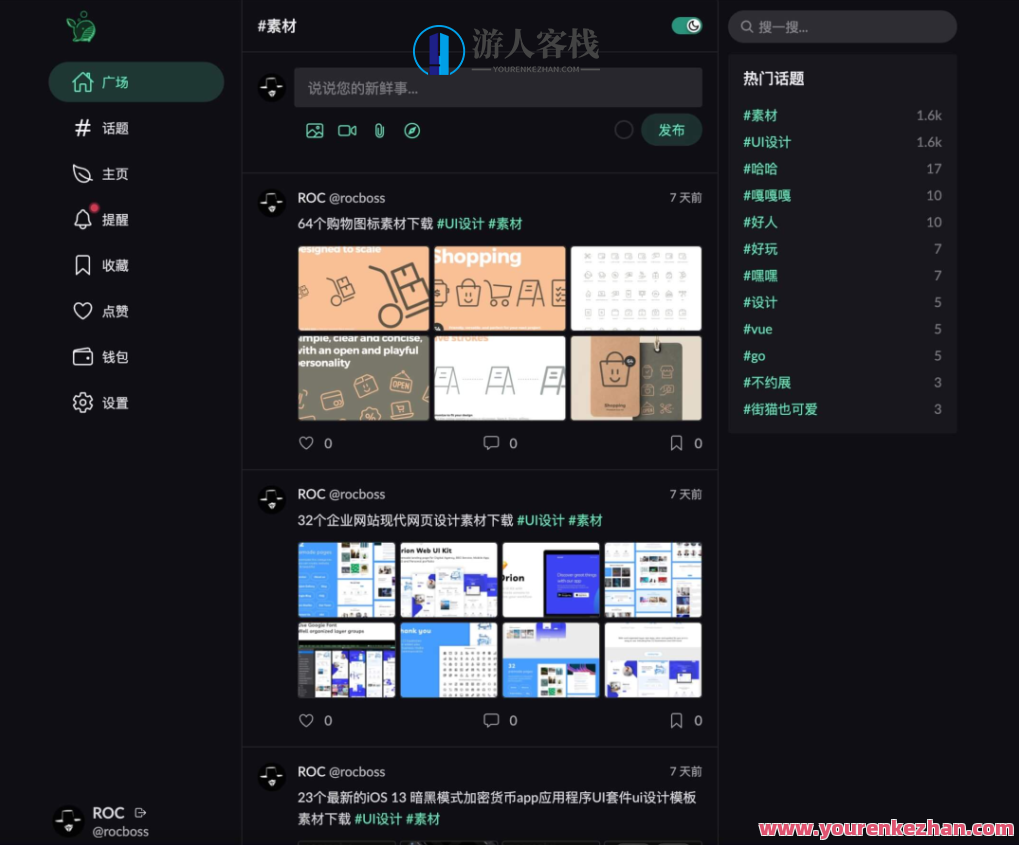
Task: Open the compass icon in the post composer
Action: pyautogui.click(x=411, y=130)
